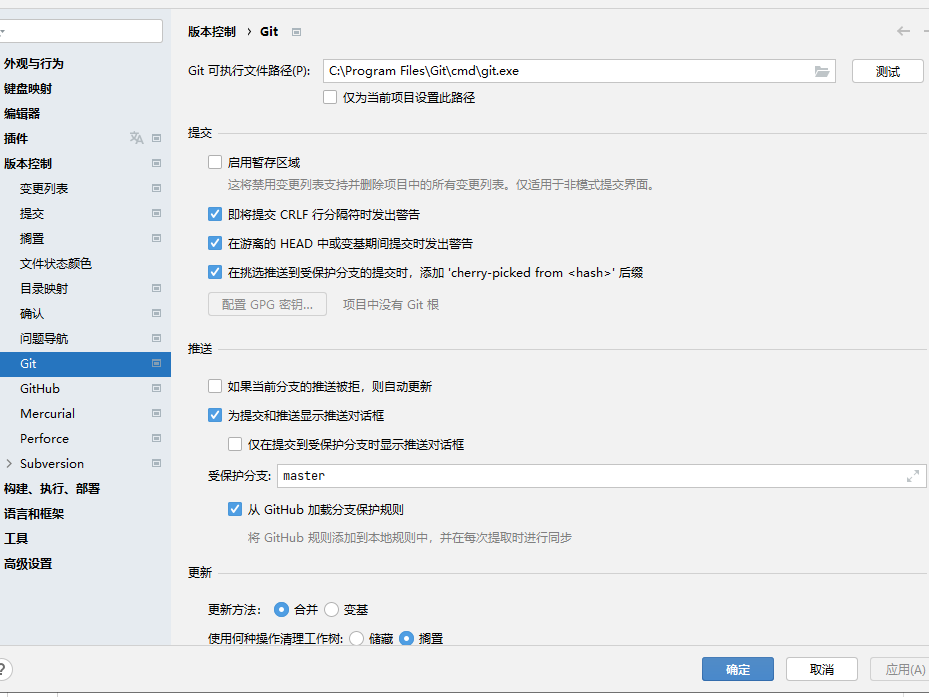Image resolution: width=929 pixels, height=697 pixels.
Task: Select 问题导航 in the settings tree
Action: point(44,338)
